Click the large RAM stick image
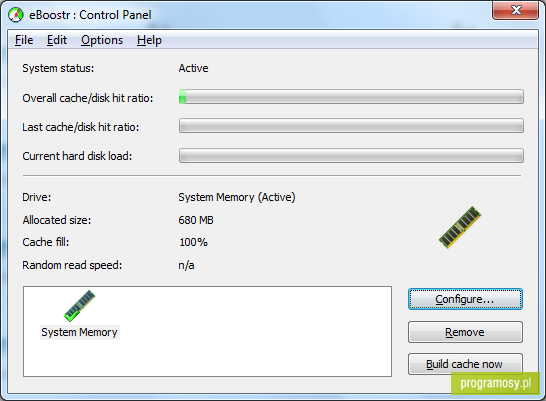The image size is (546, 401). point(460,227)
